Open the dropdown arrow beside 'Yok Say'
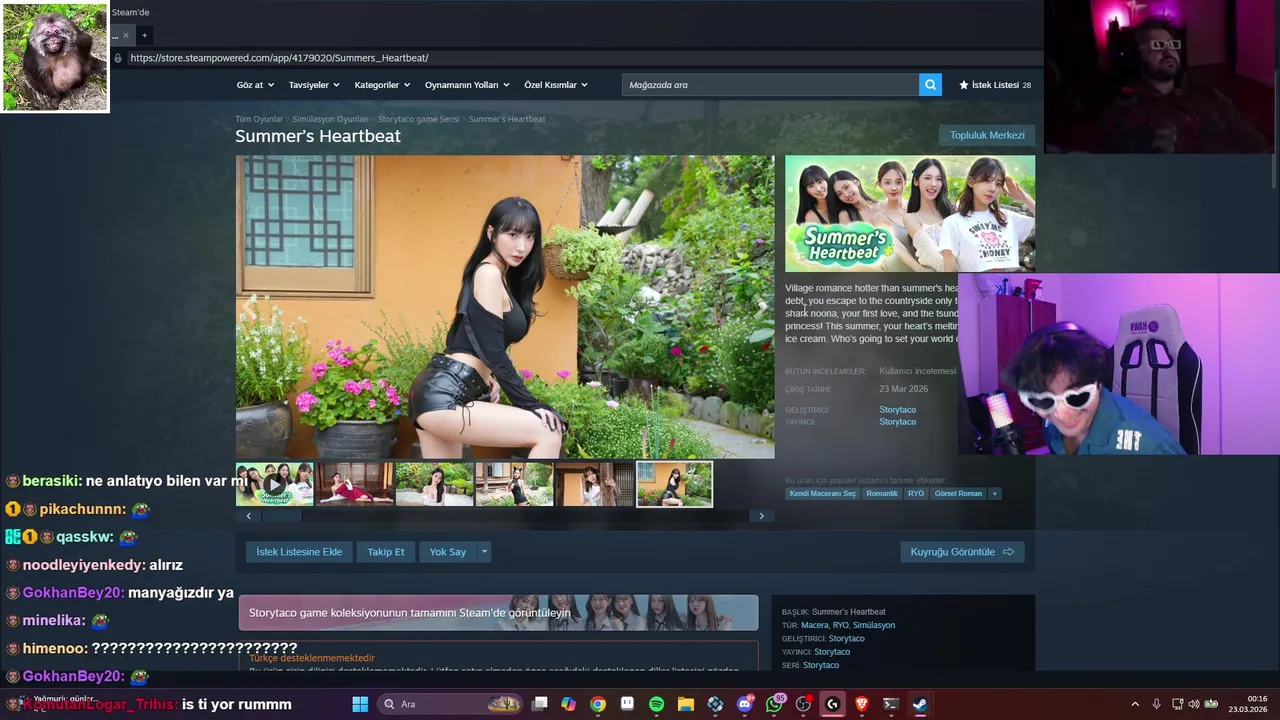This screenshot has width=1280, height=720. click(x=484, y=552)
